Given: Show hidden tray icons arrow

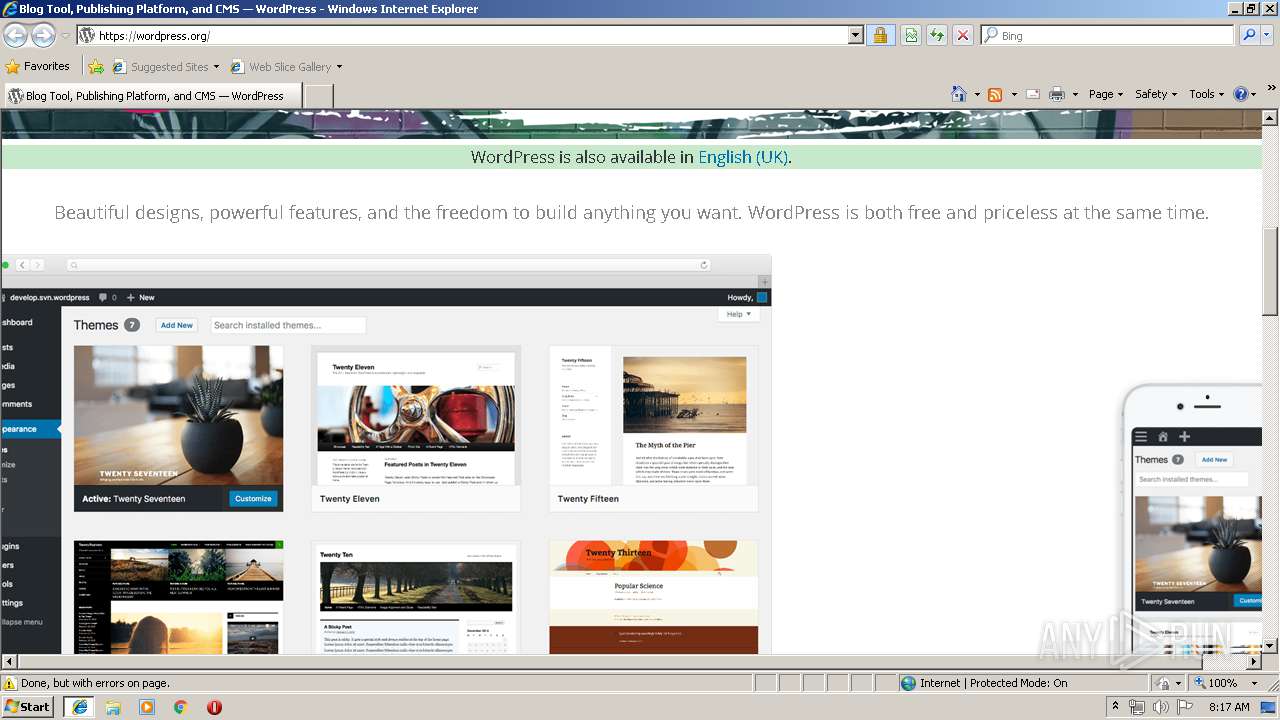Looking at the screenshot, I should (x=1116, y=707).
